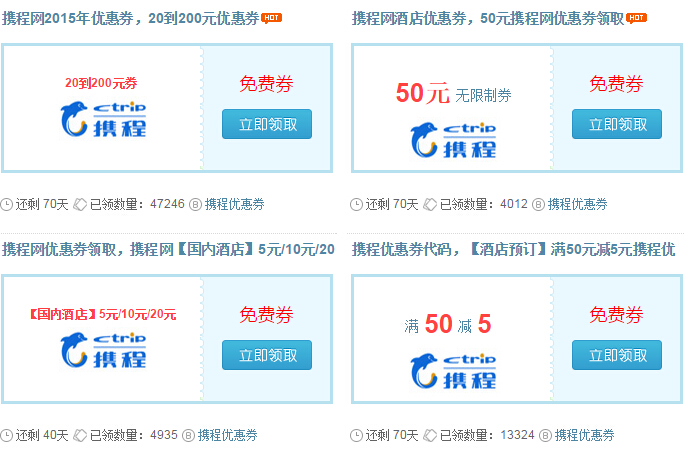Open 携程优惠券 category link next to 47246
The width and height of the screenshot is (684, 455).
(235, 204)
